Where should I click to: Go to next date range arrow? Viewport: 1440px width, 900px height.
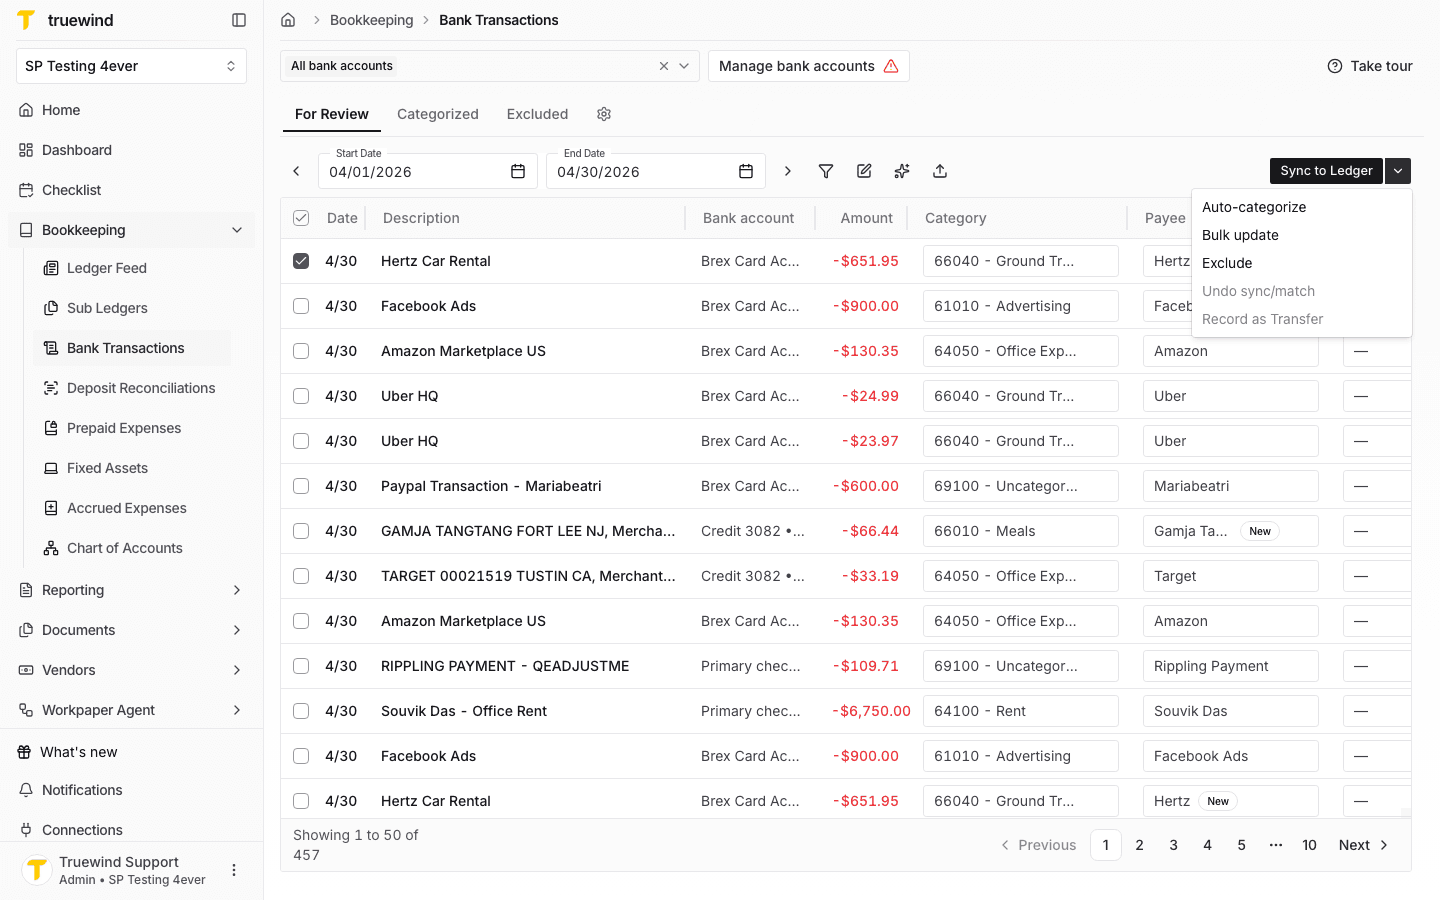point(788,171)
